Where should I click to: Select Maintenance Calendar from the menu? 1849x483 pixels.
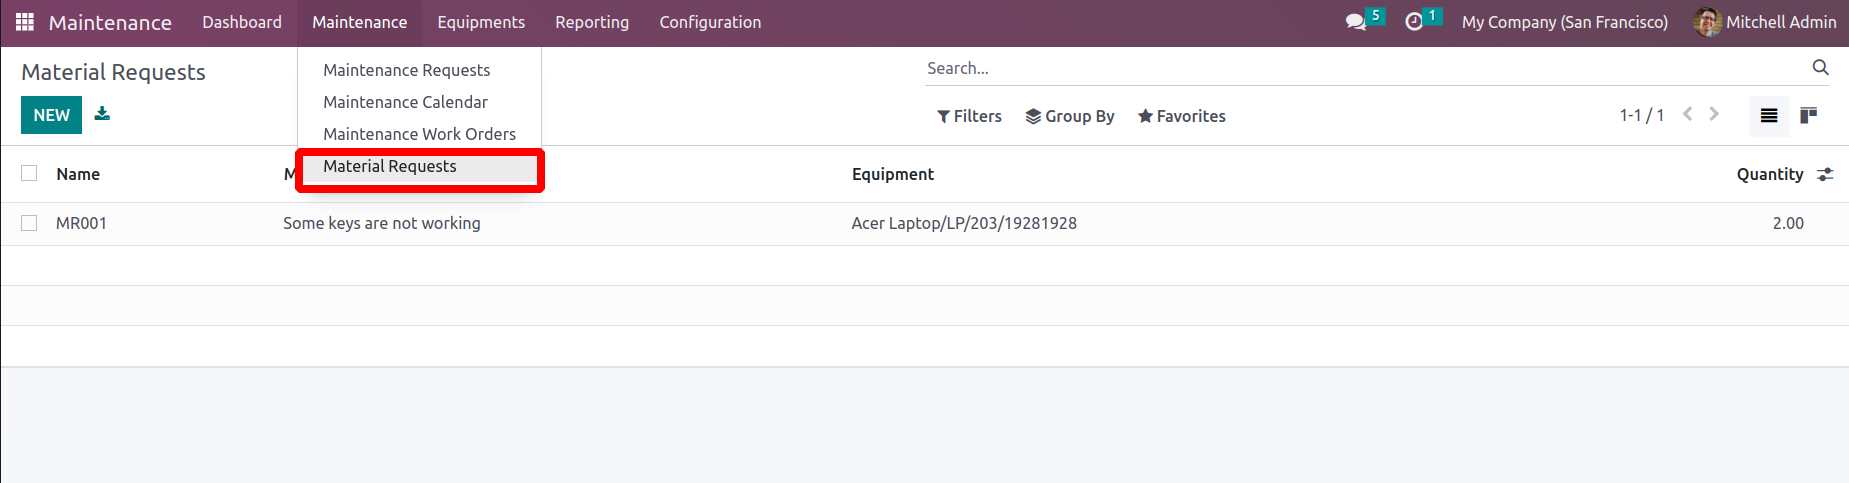pos(405,102)
